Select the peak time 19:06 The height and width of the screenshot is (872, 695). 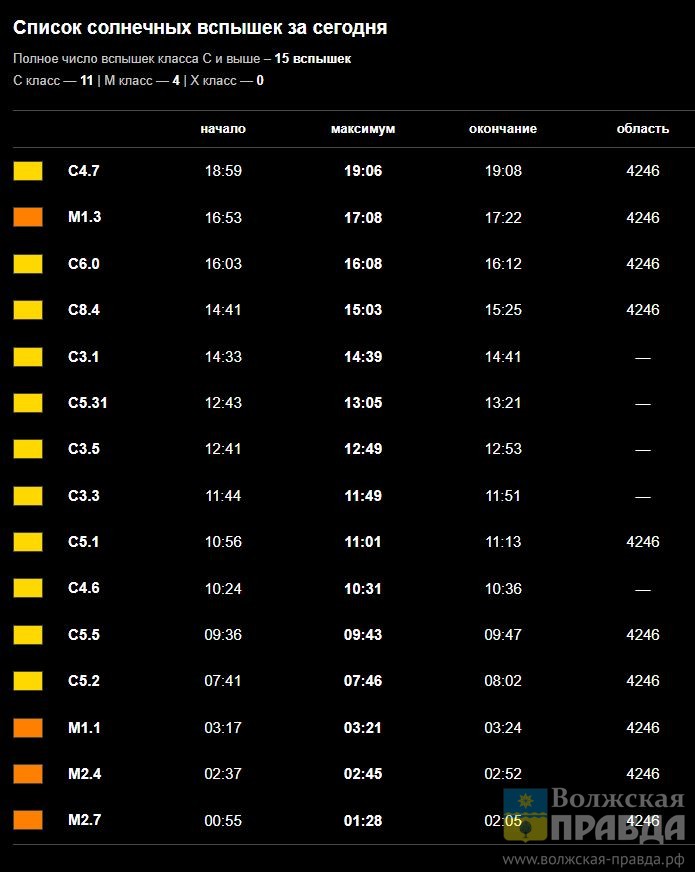(363, 171)
